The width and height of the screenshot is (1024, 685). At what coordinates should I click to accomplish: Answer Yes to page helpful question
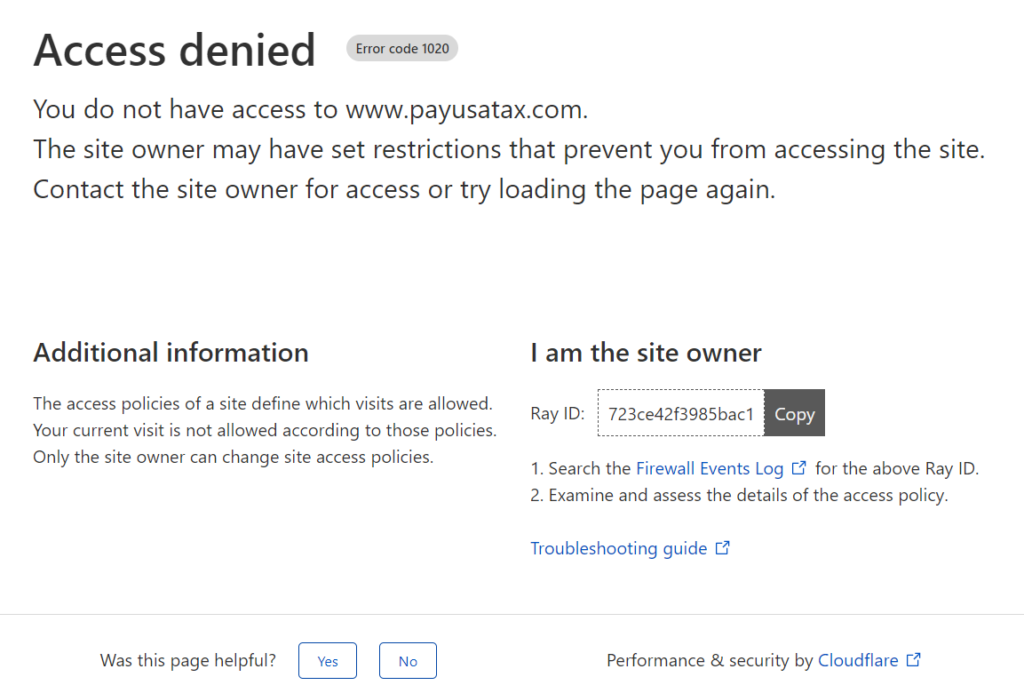pos(327,661)
